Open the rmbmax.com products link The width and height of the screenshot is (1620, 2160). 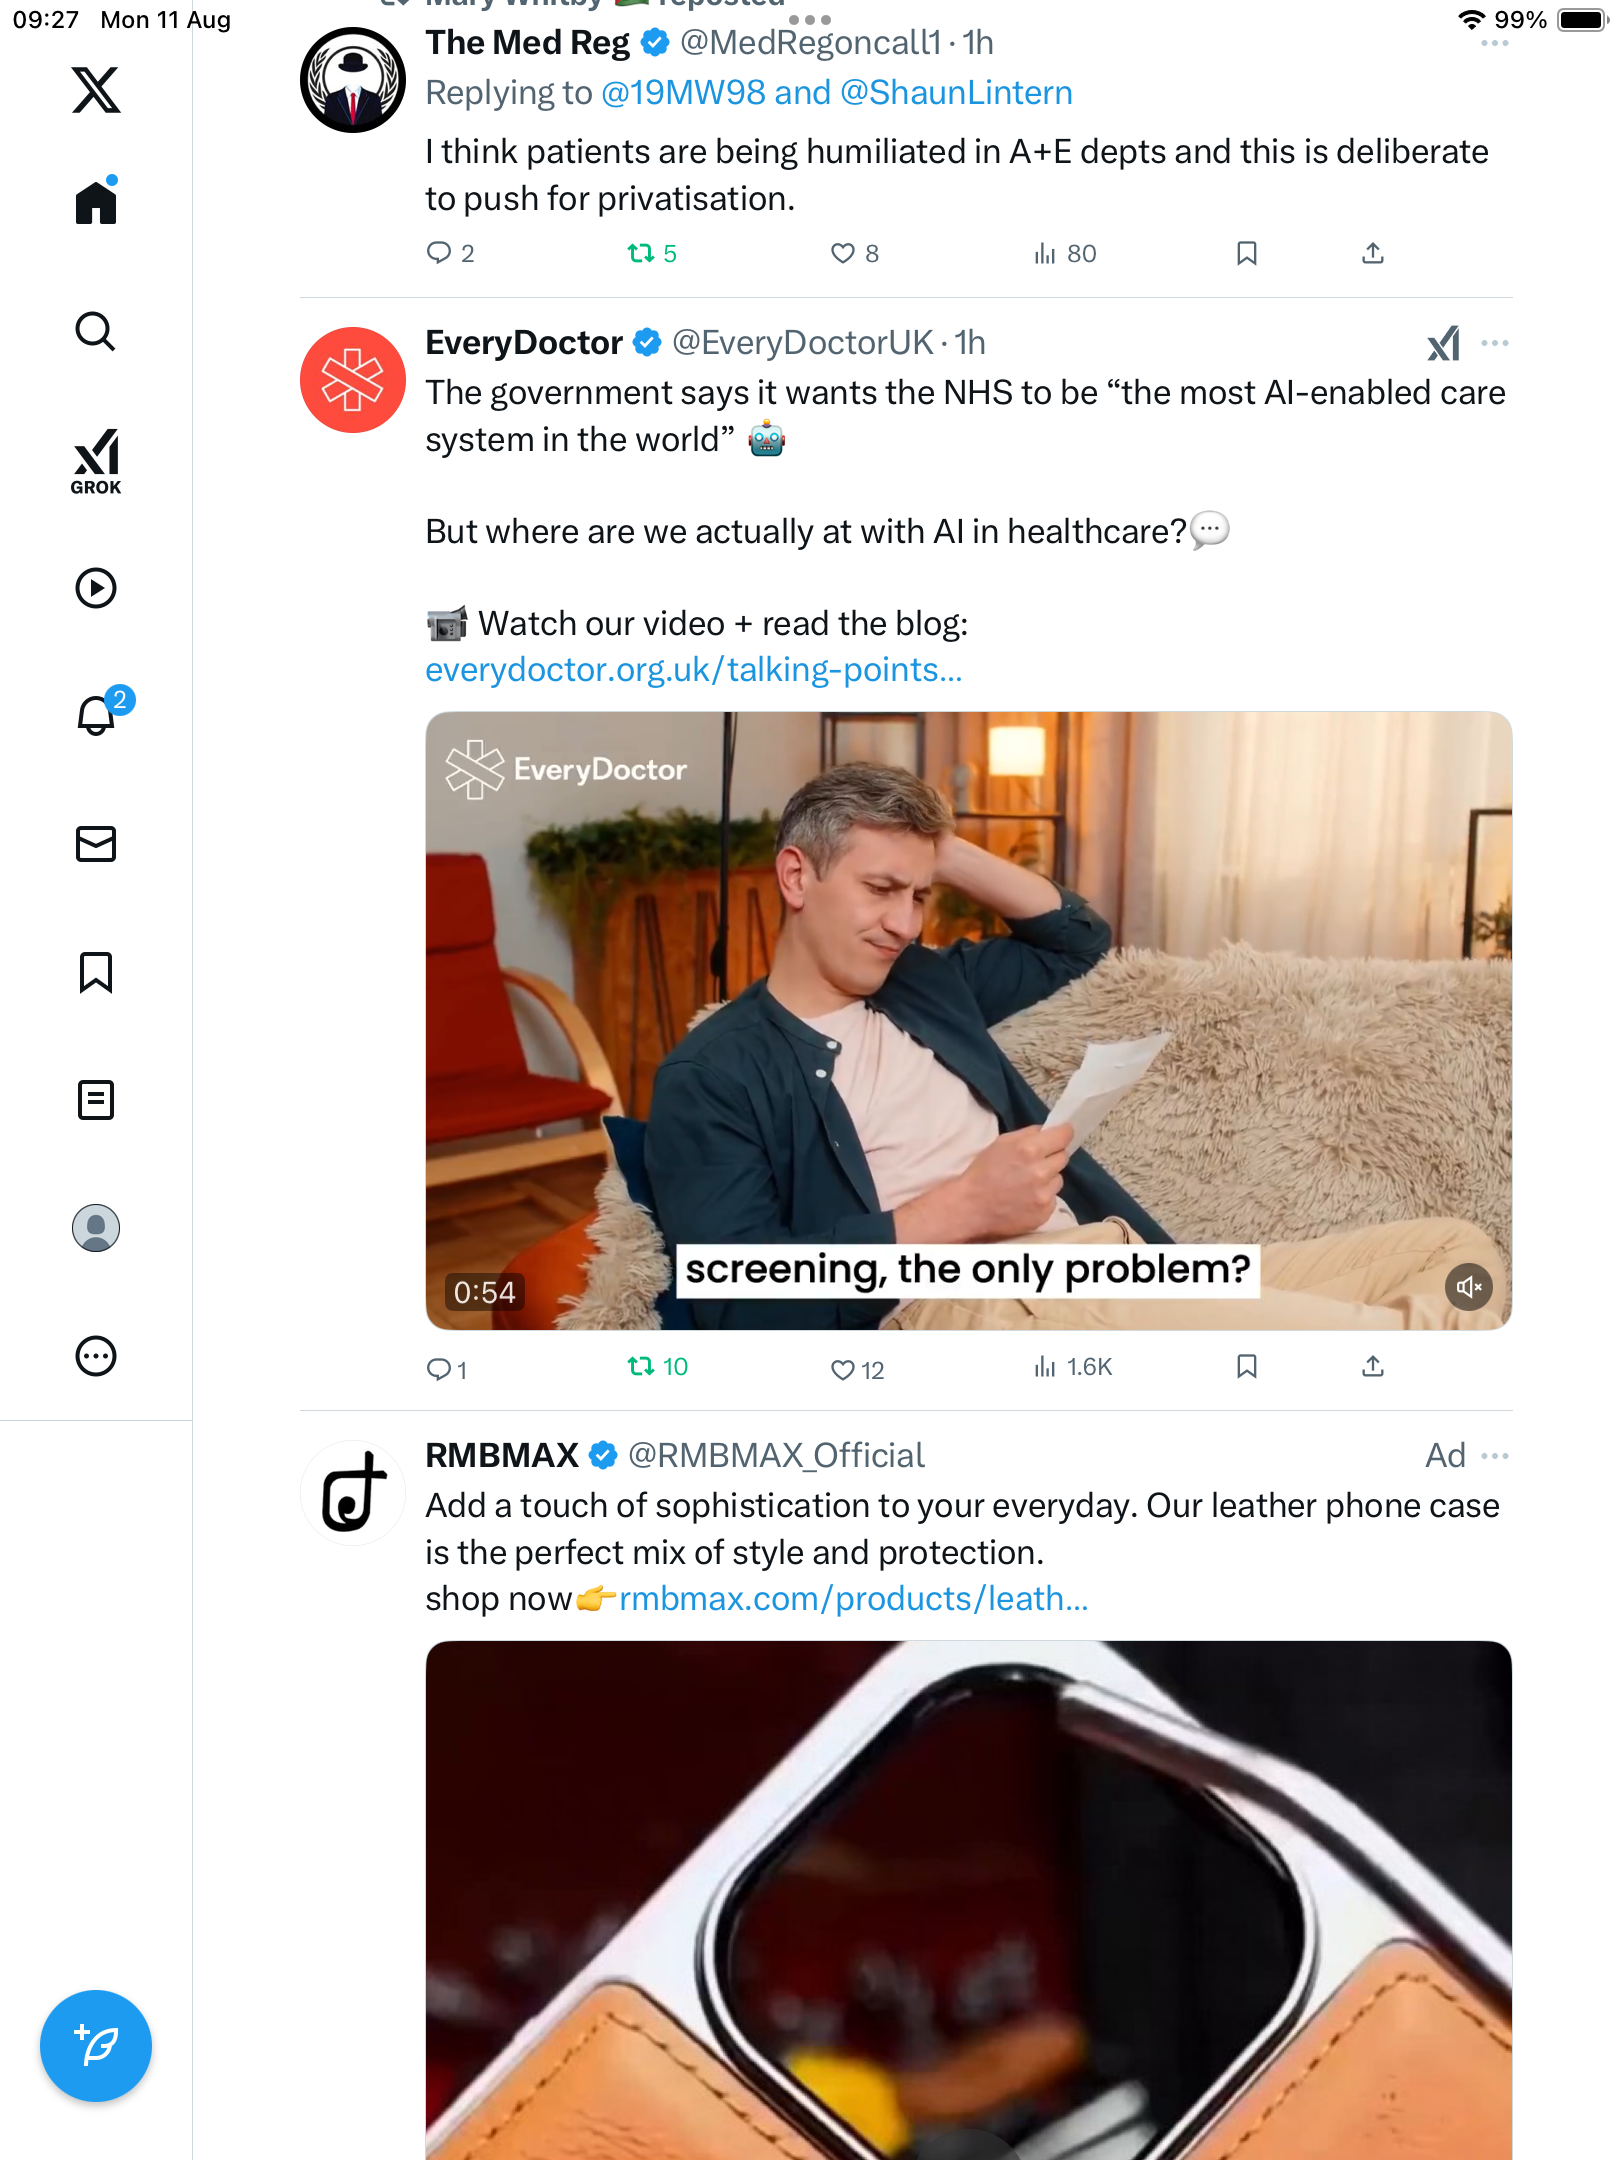[x=853, y=1599]
